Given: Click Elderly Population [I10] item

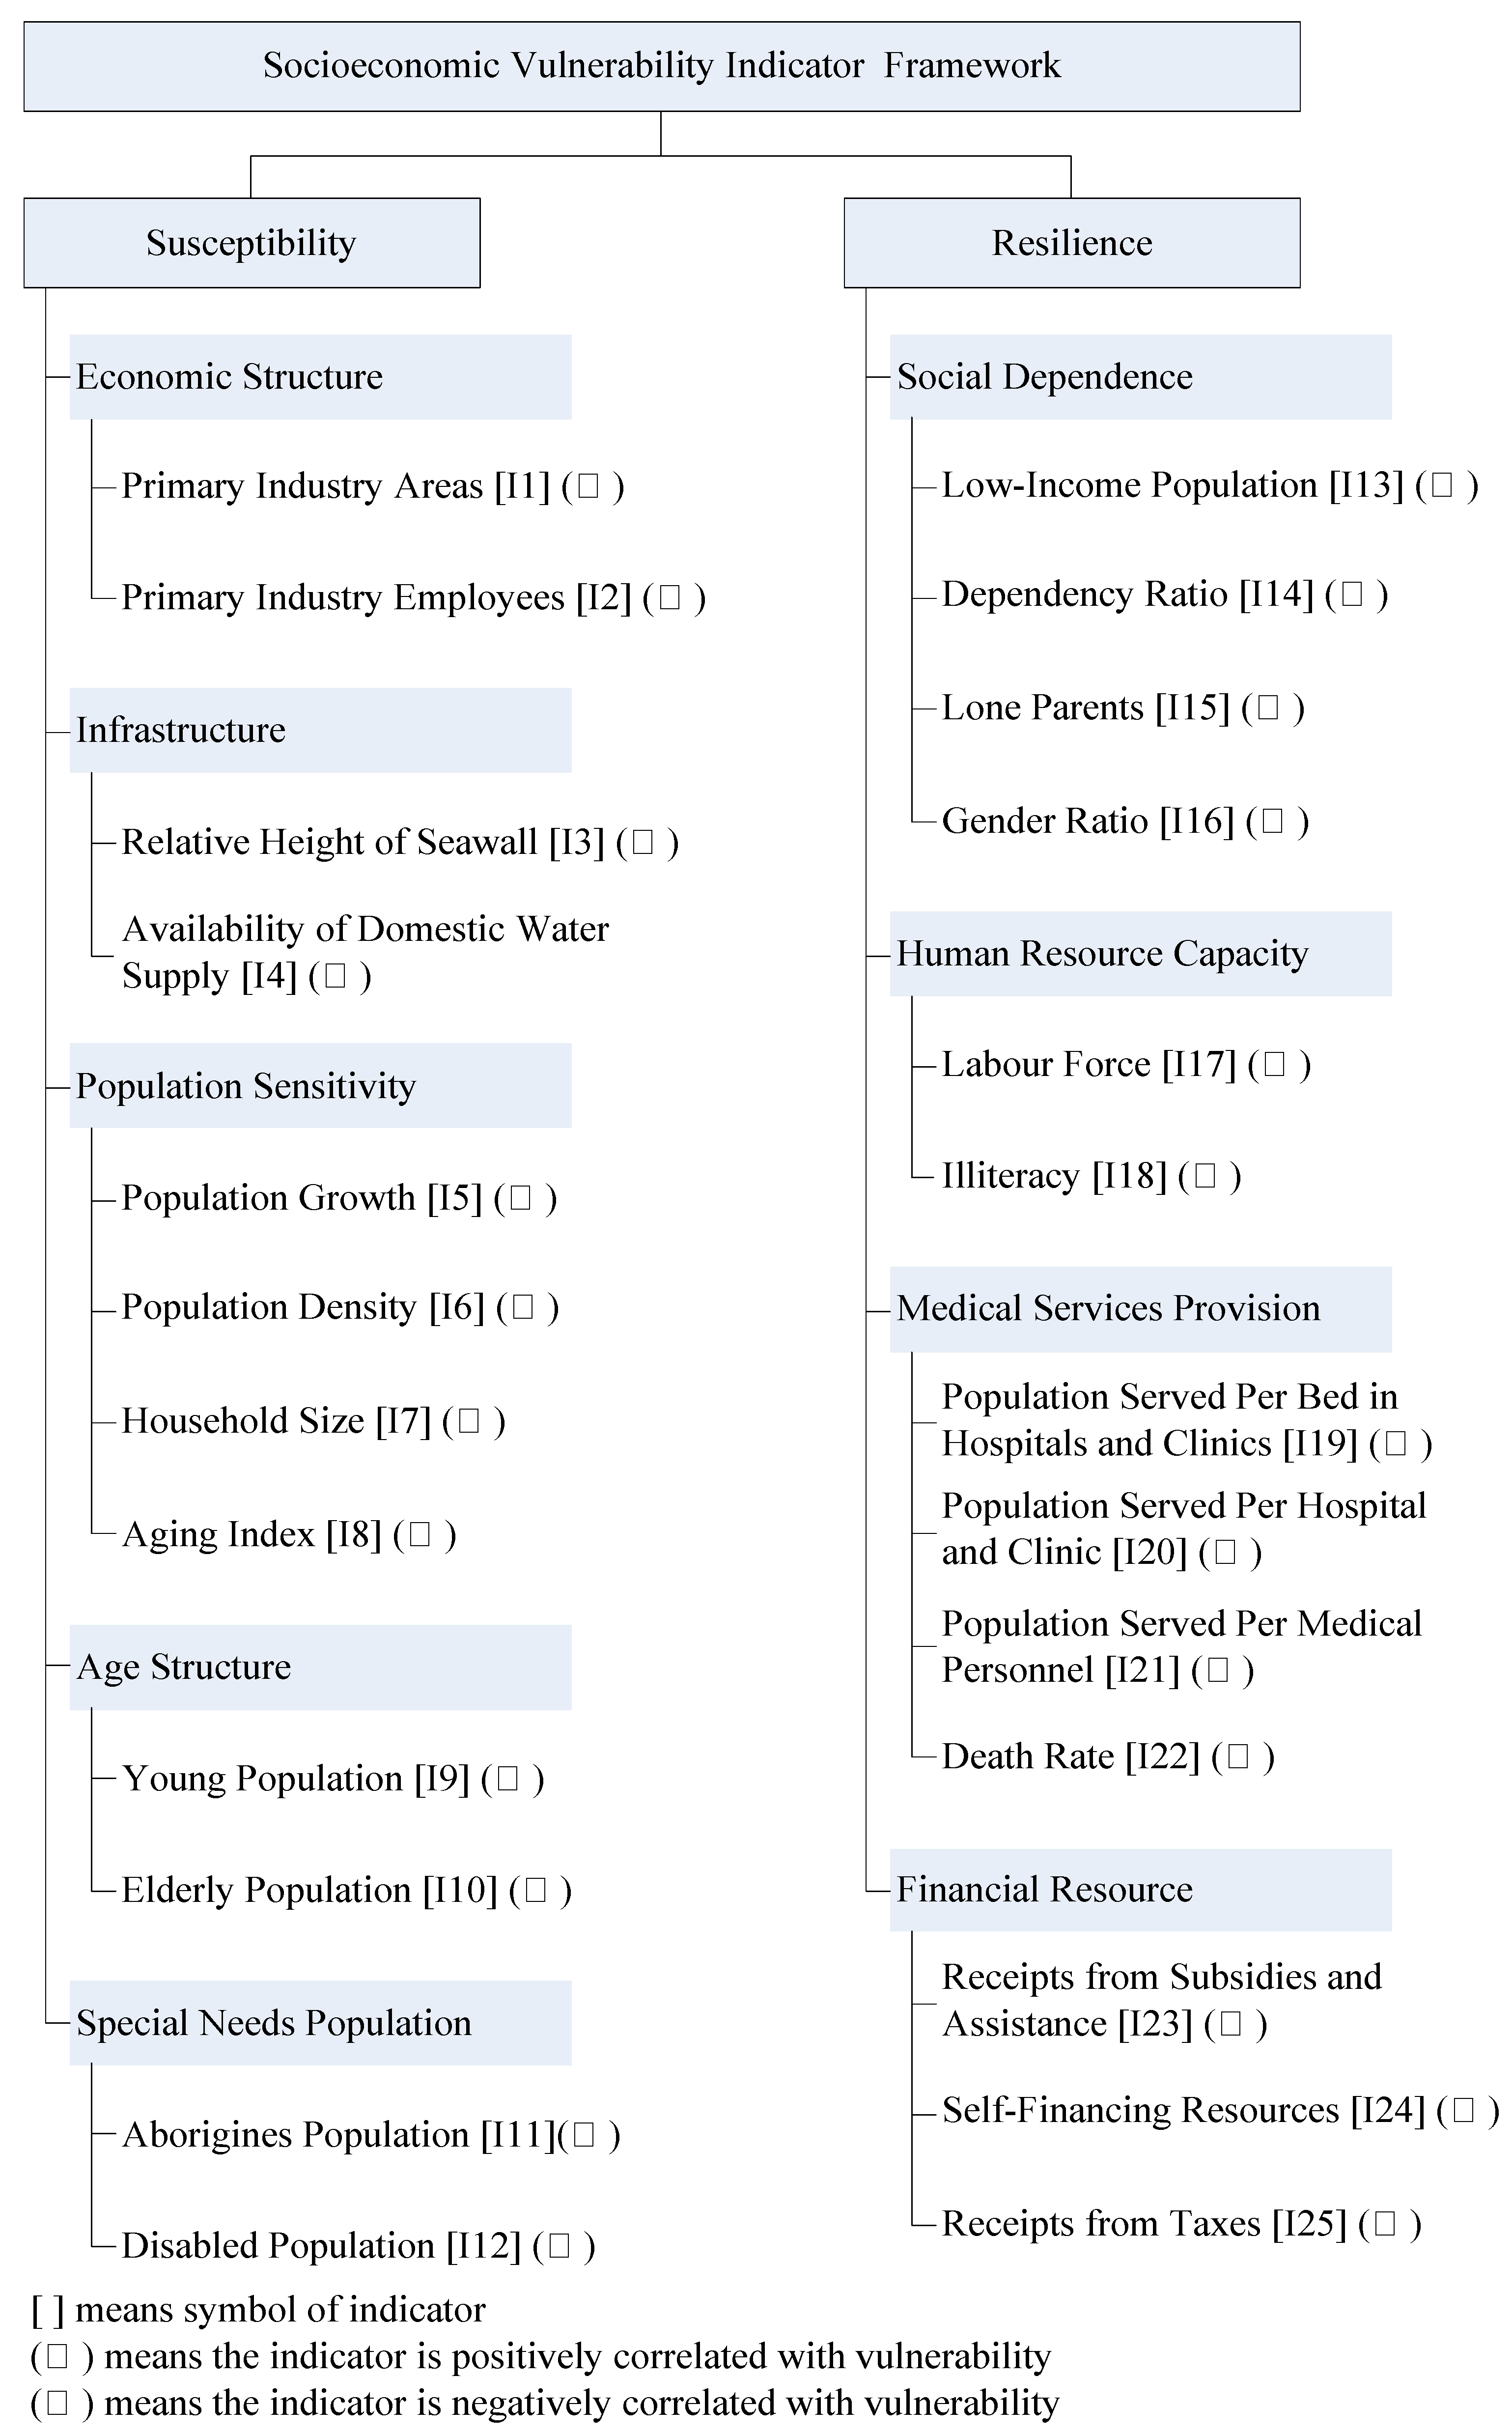Looking at the screenshot, I should pos(309,1890).
